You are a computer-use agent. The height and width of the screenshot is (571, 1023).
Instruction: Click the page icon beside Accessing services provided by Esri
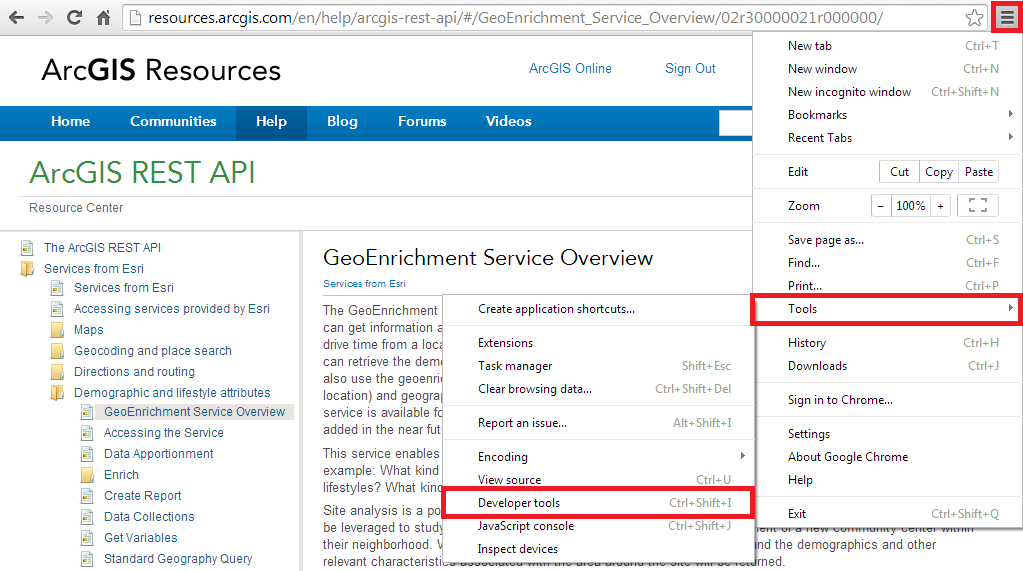click(x=57, y=309)
